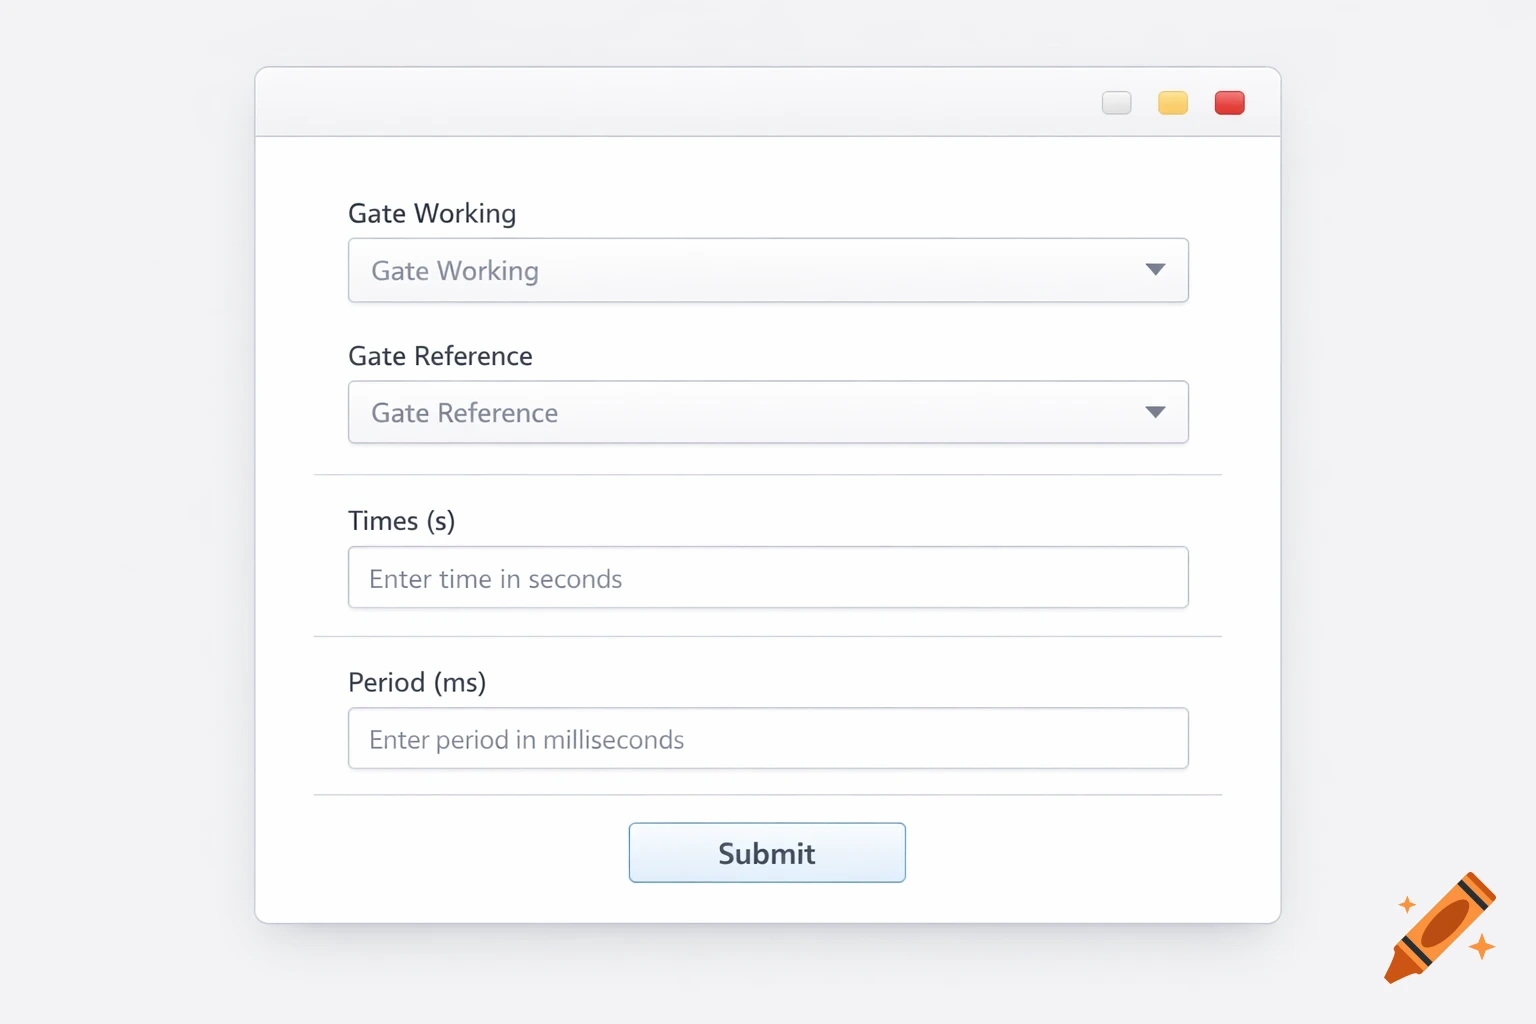
Task: Select the Gate Reference placeholder text
Action: tap(463, 412)
